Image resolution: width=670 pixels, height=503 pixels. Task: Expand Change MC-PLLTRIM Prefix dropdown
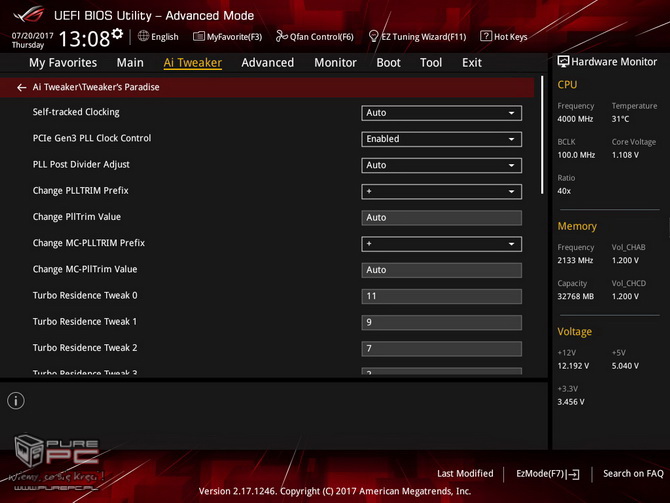(441, 244)
